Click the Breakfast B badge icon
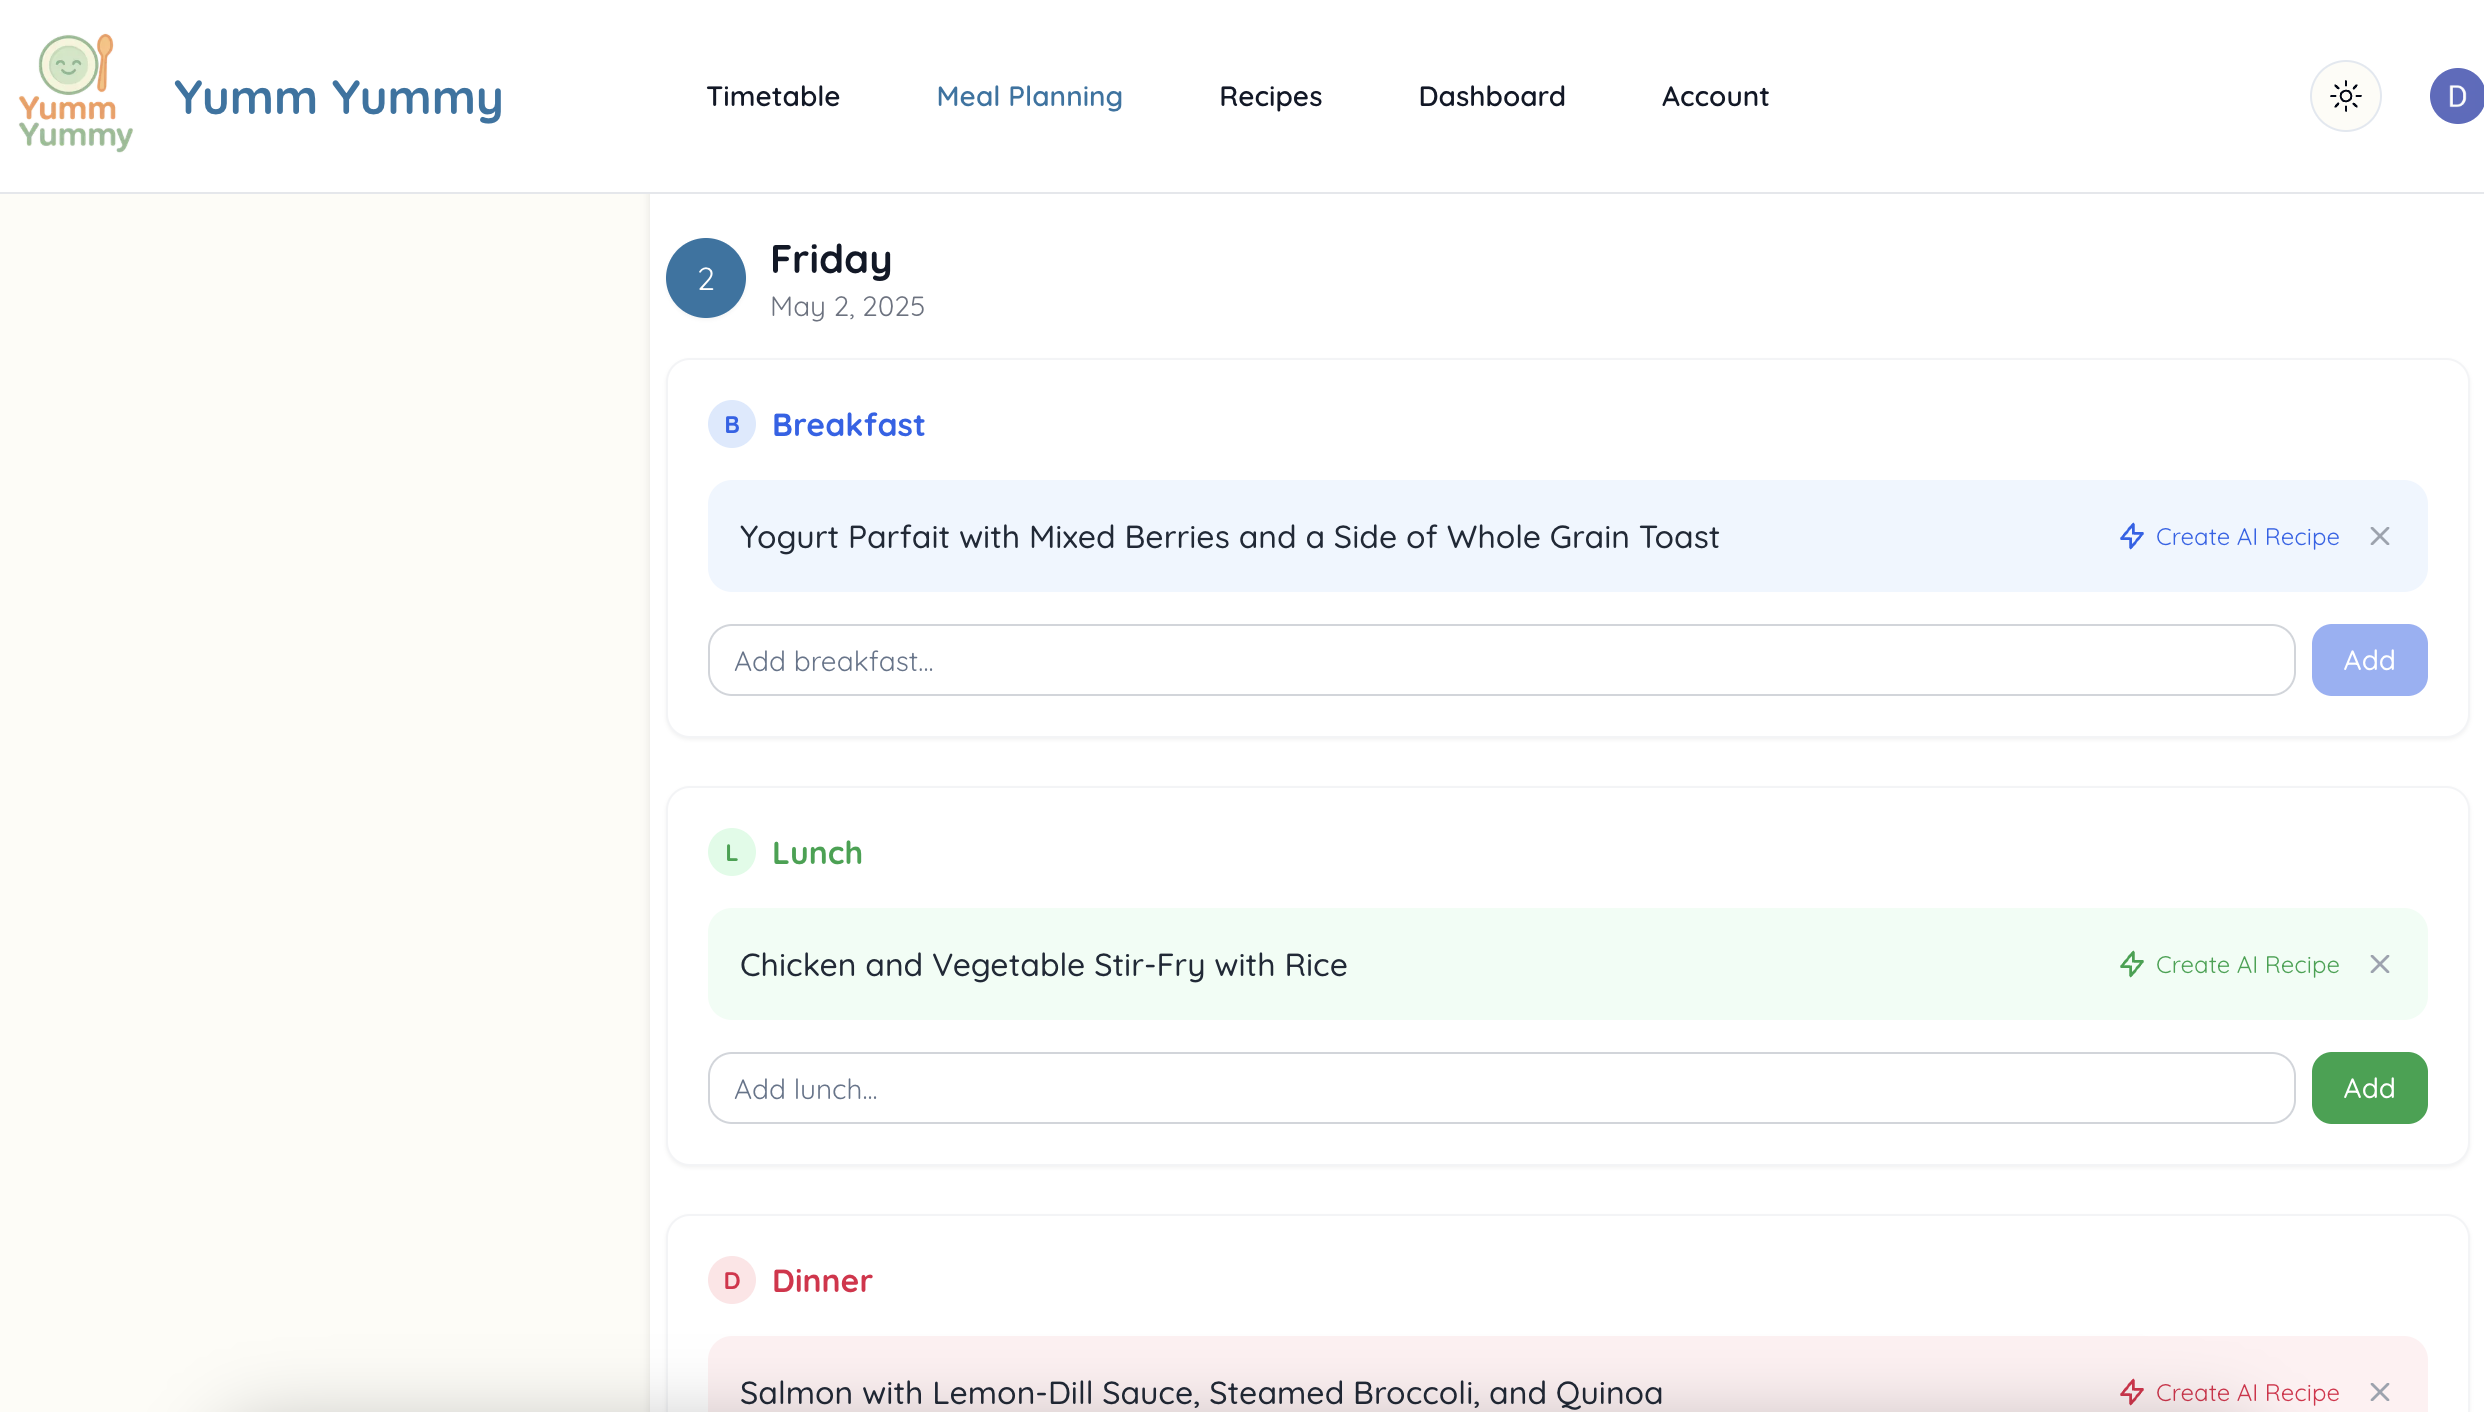 point(731,425)
